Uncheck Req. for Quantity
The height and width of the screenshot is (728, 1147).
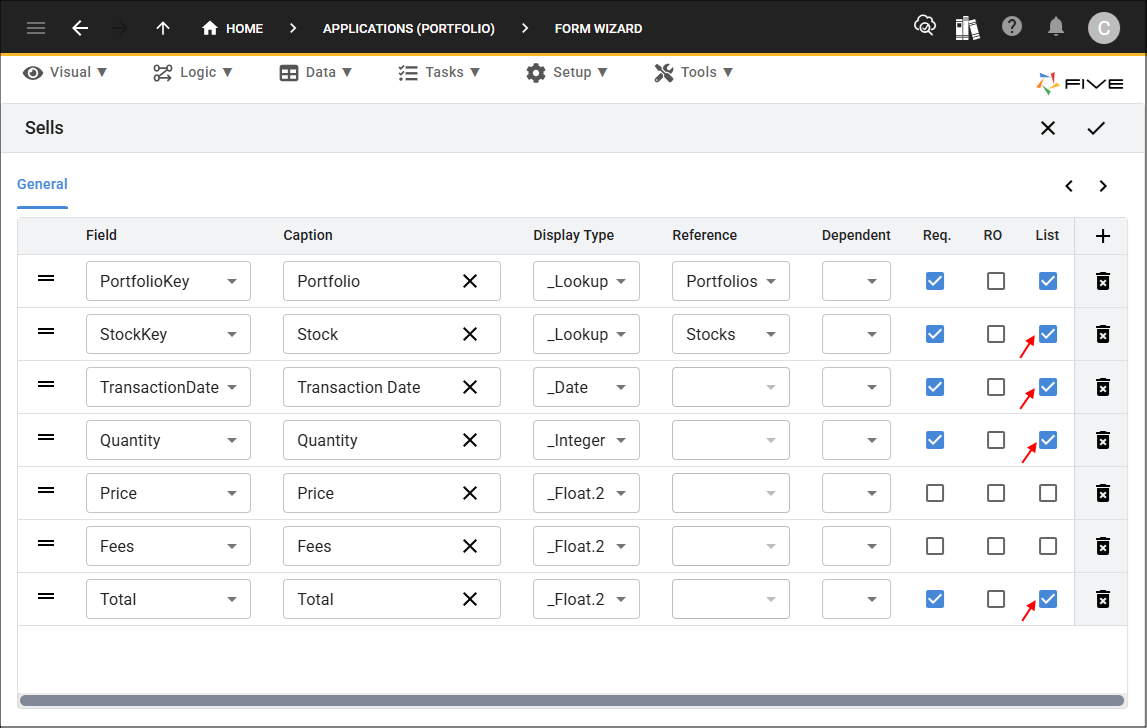tap(935, 440)
